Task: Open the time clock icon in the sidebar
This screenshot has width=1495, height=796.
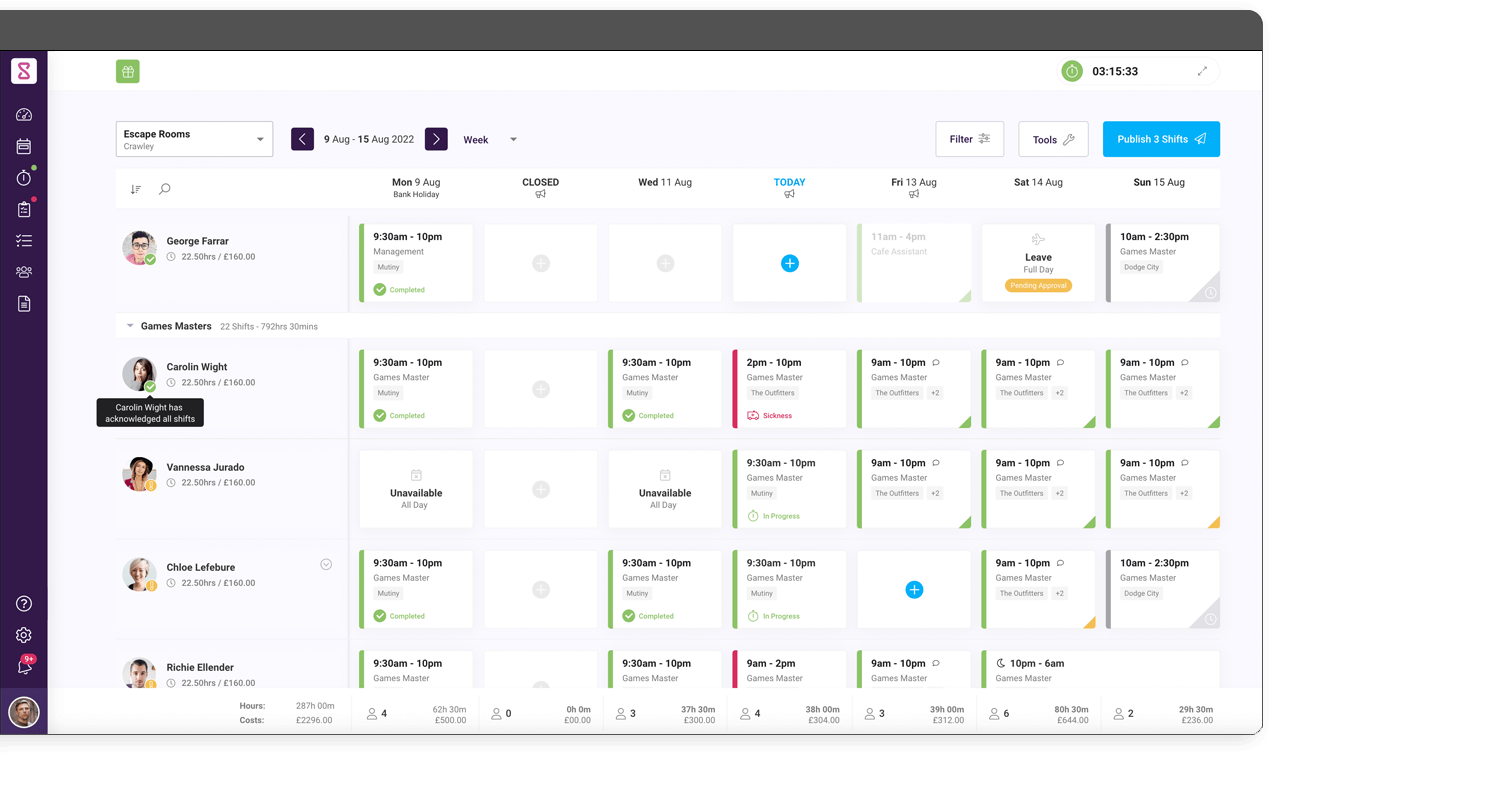Action: [x=24, y=177]
